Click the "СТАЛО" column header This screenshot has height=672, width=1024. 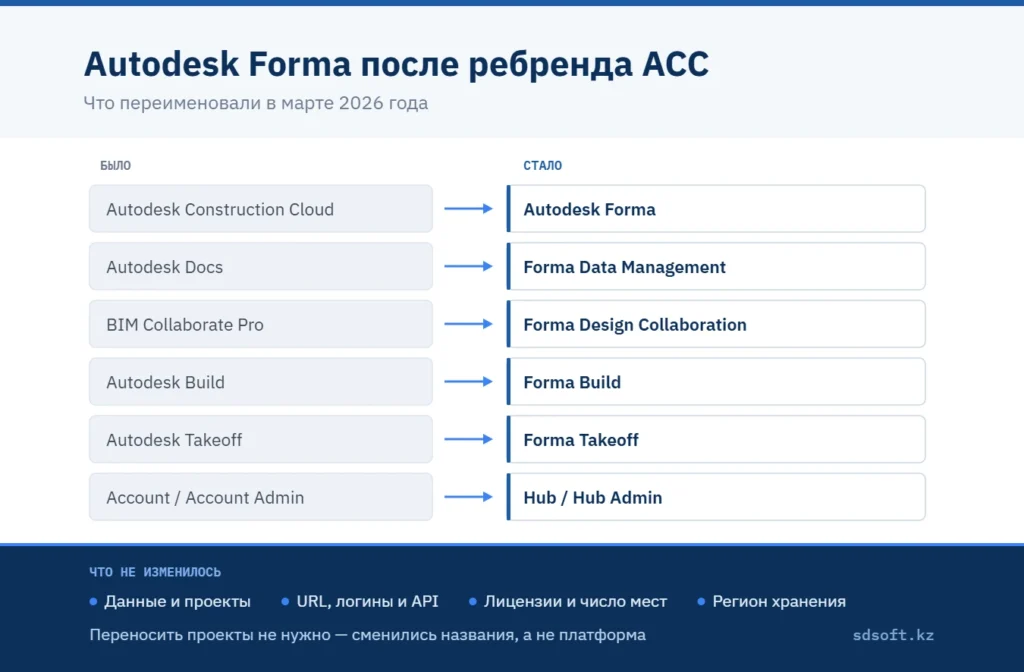[x=542, y=166]
